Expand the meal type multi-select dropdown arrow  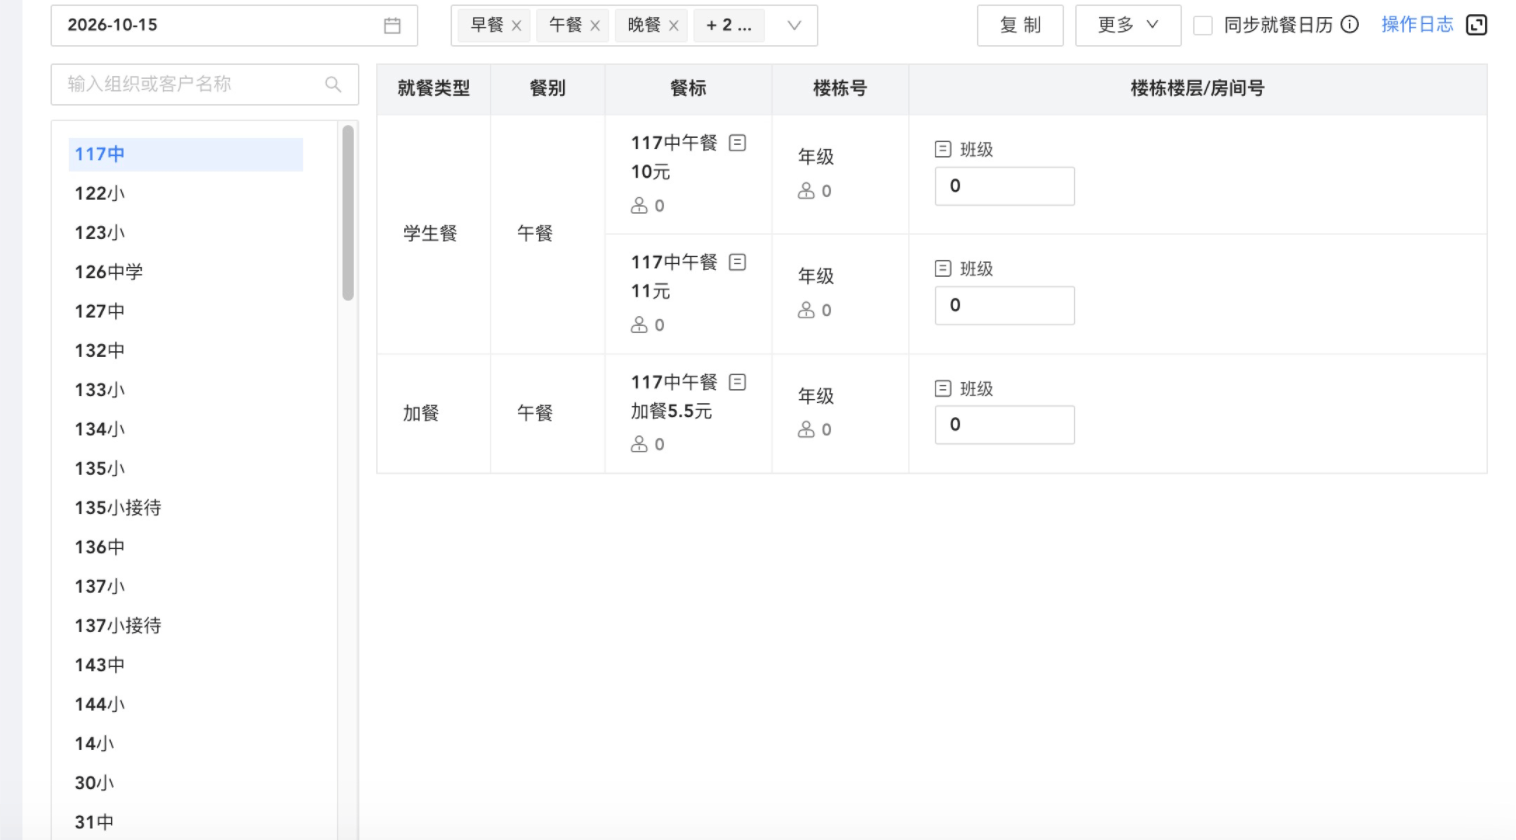[794, 26]
